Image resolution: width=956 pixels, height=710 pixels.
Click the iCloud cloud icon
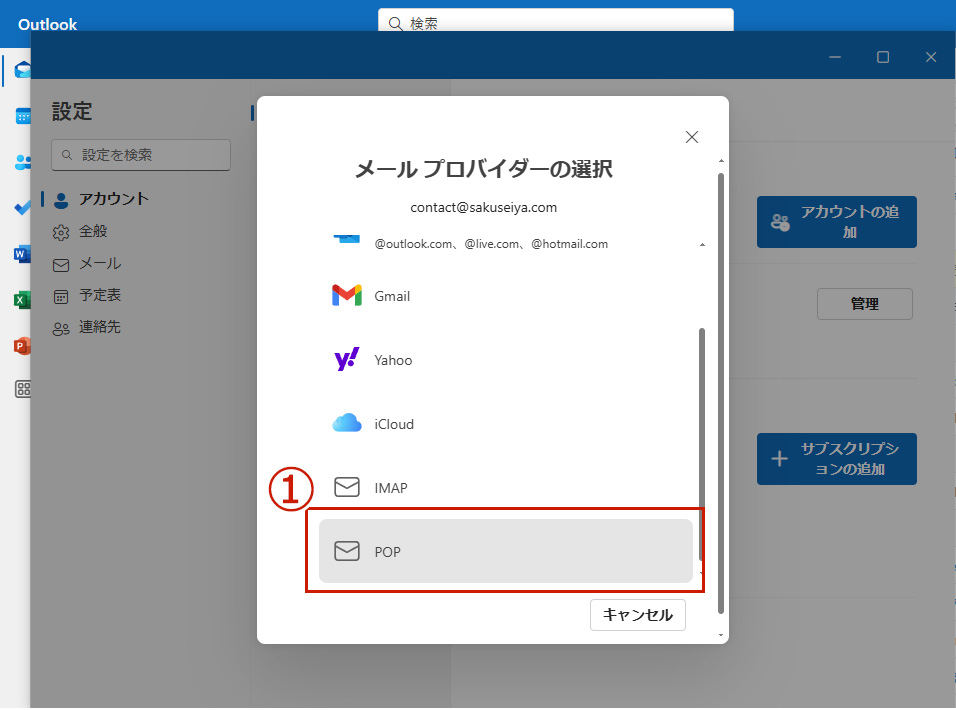(x=347, y=422)
